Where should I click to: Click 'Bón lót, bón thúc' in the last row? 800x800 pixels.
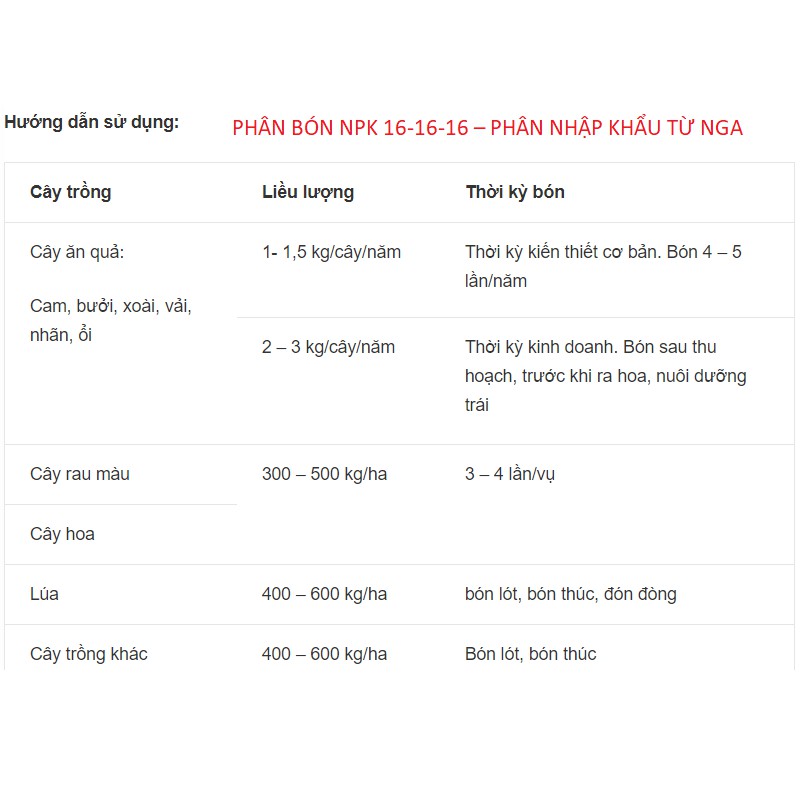point(530,654)
